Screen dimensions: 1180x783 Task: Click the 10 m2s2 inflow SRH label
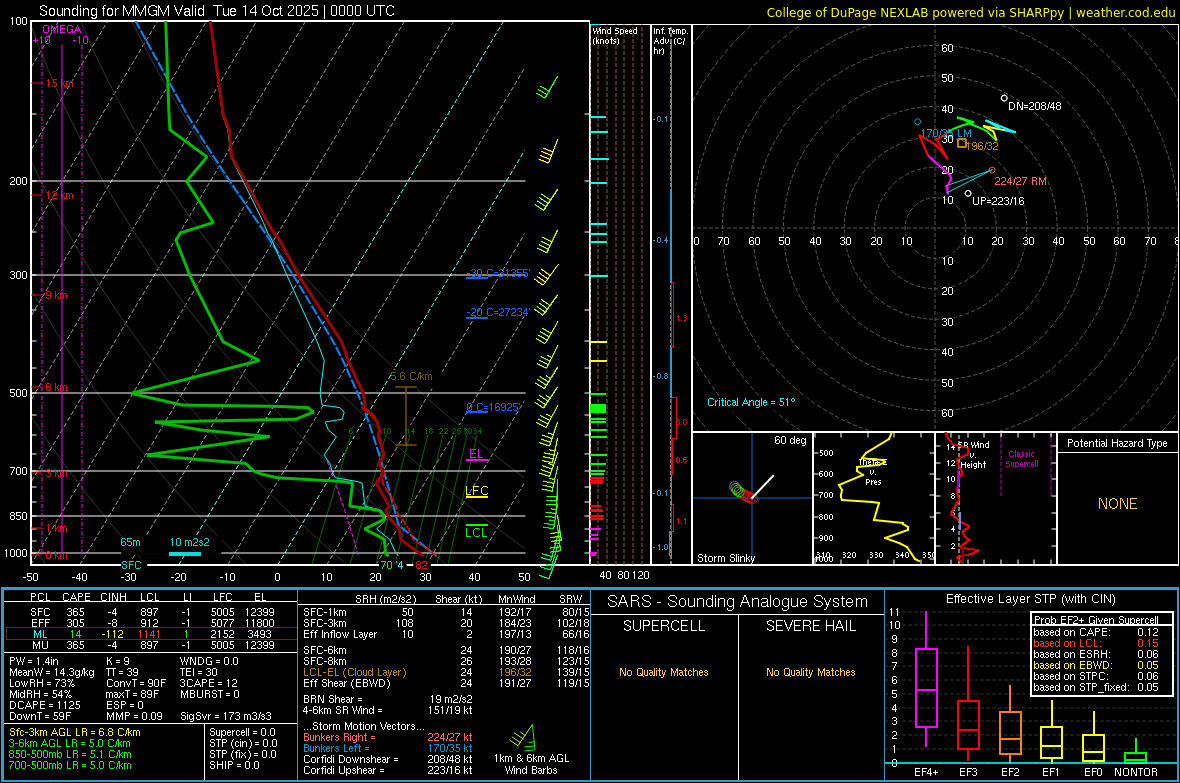[190, 542]
